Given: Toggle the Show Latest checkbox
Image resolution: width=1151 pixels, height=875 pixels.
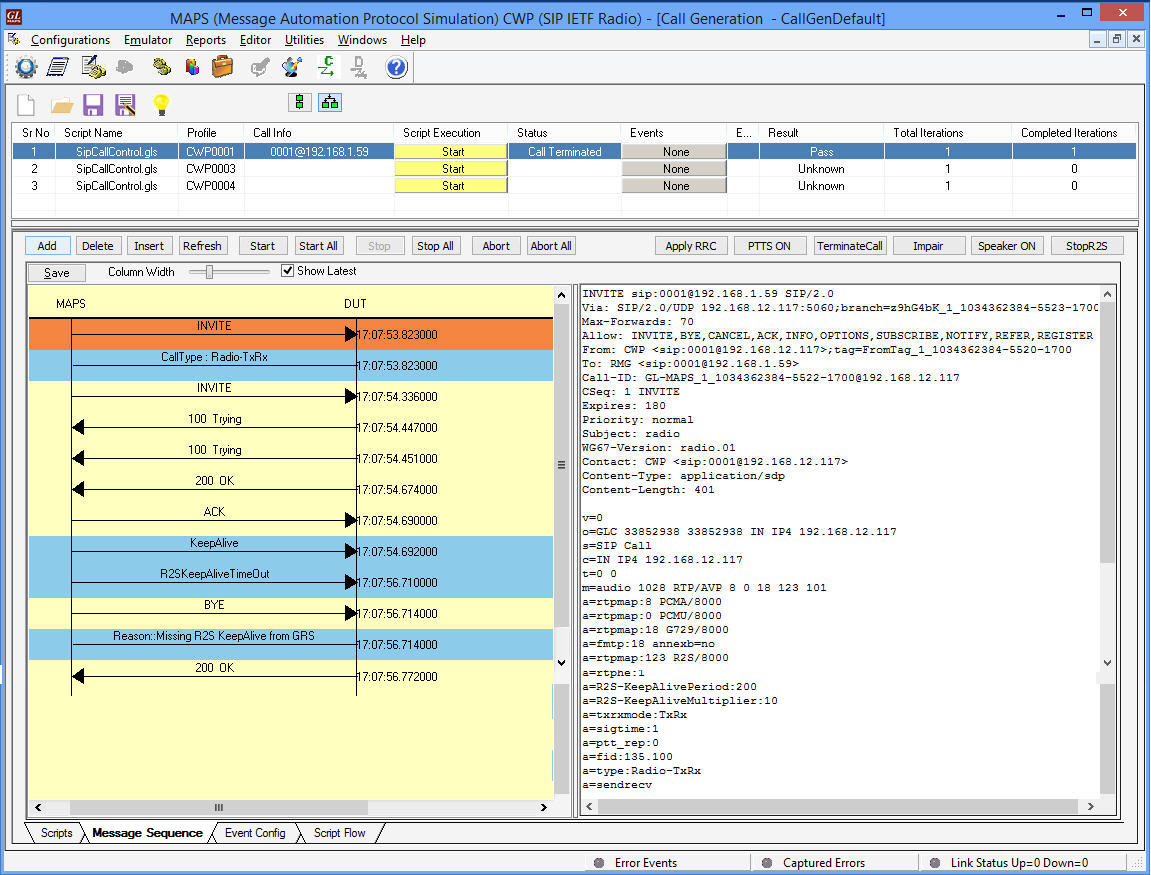Looking at the screenshot, I should [x=288, y=271].
